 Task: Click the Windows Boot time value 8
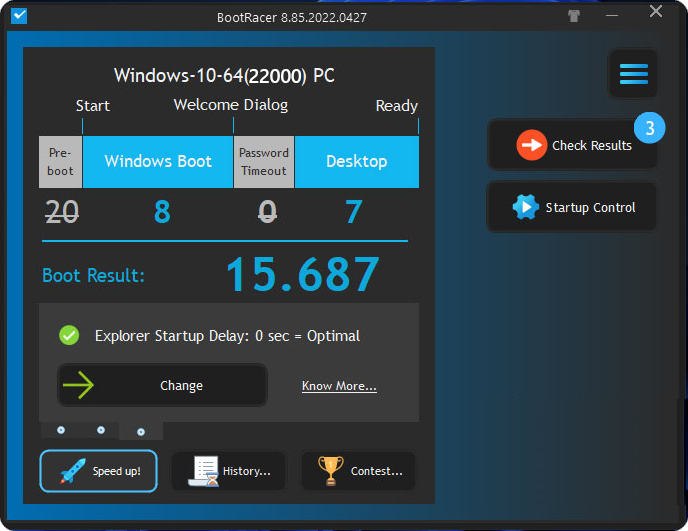pos(162,212)
